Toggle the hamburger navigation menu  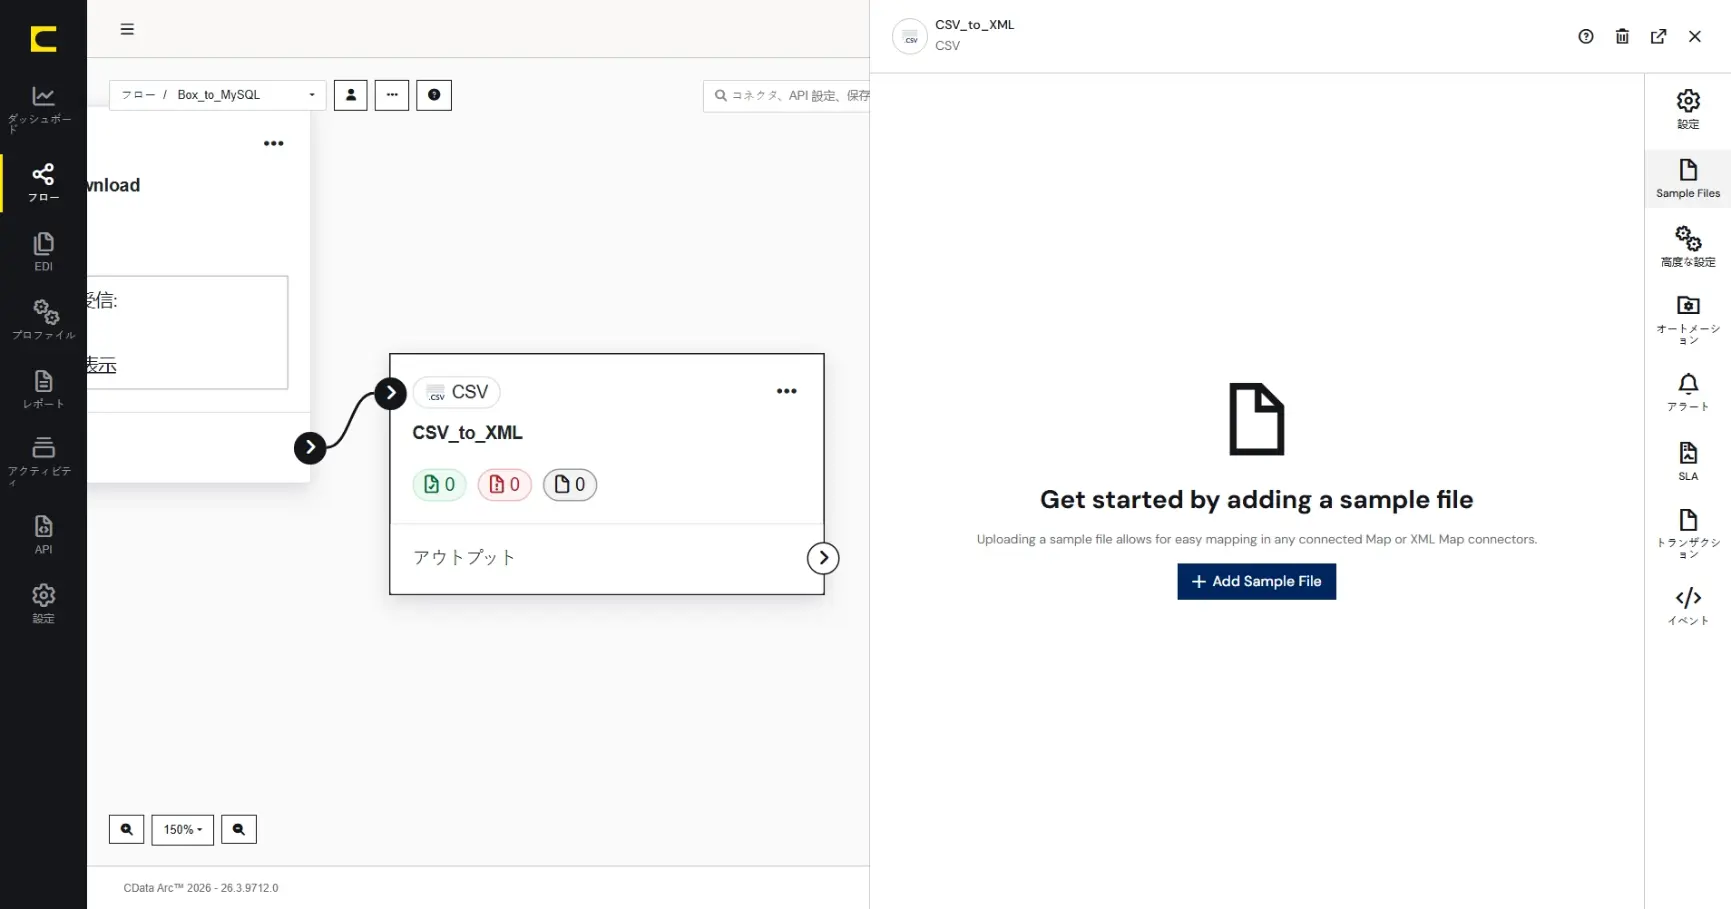(127, 29)
